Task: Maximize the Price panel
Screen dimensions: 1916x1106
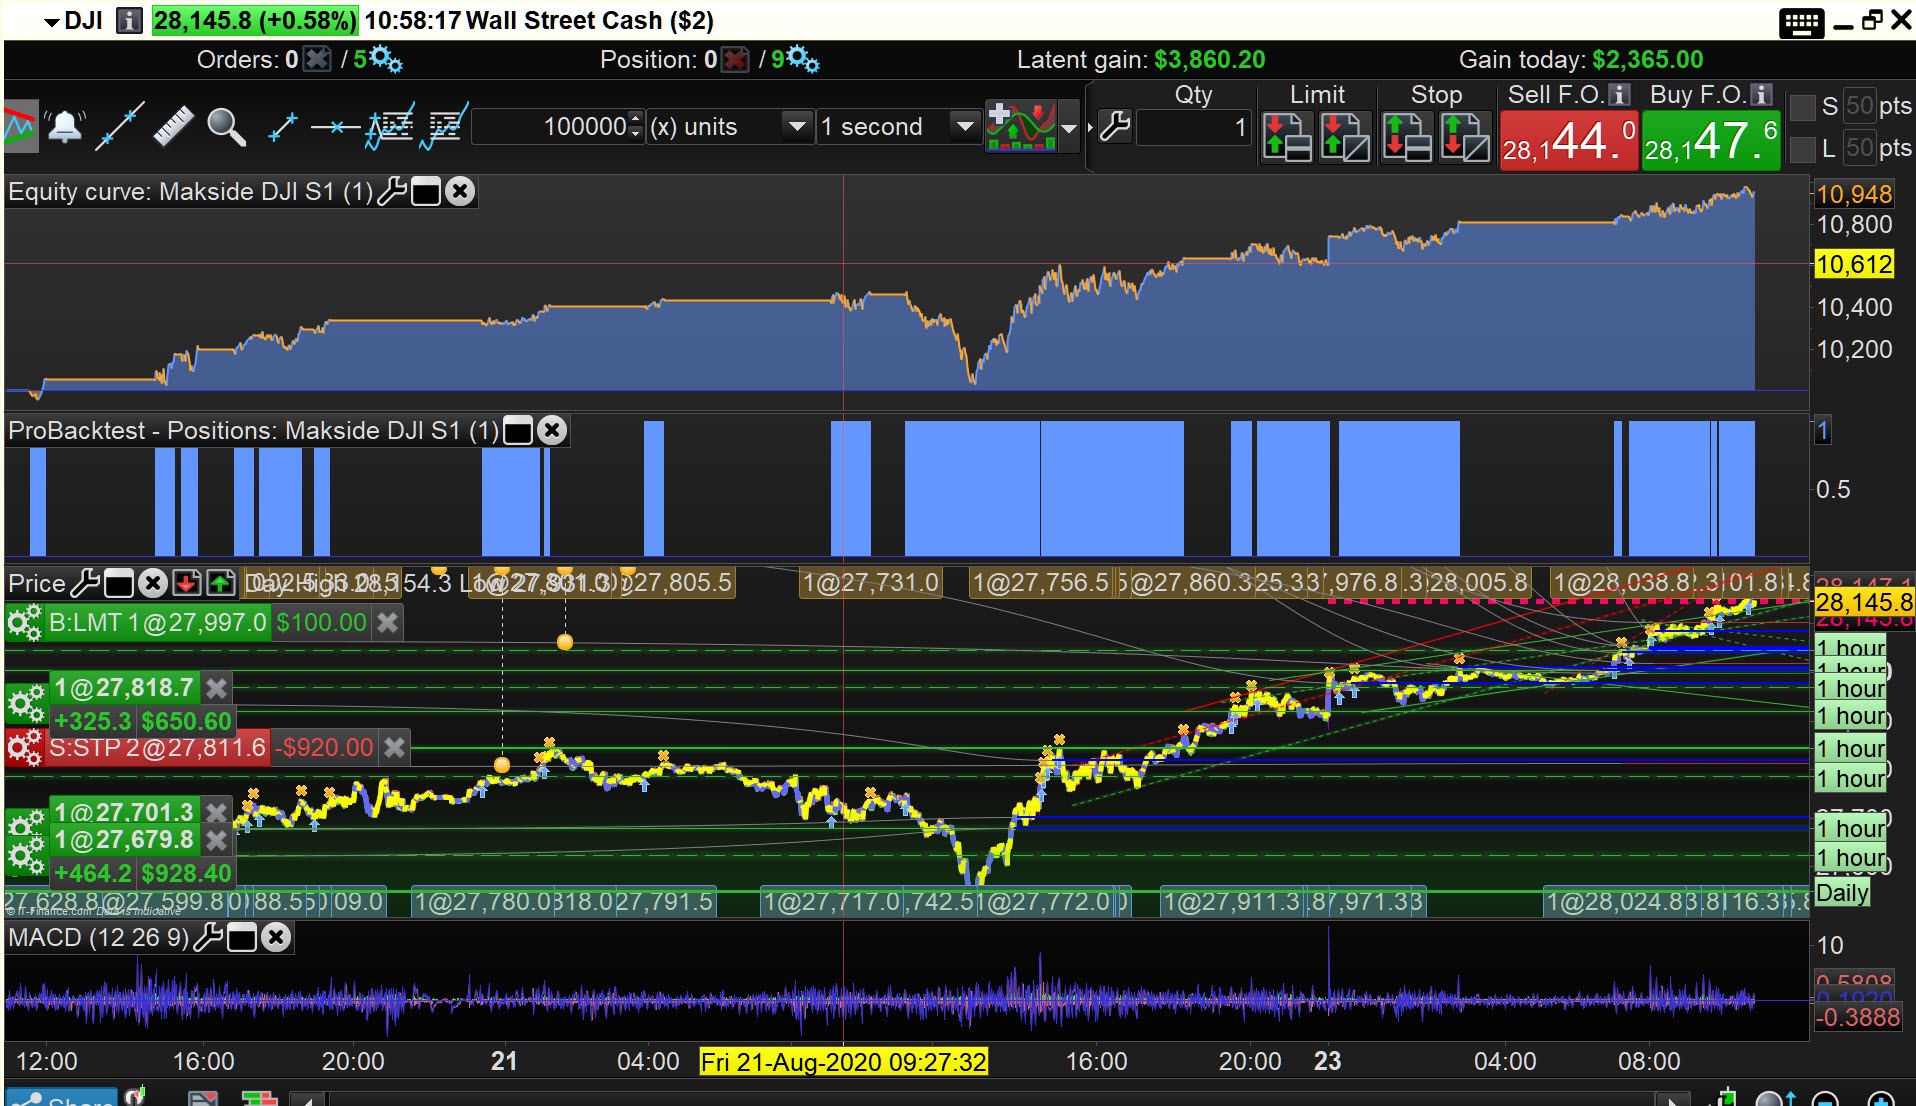Action: 119,583
